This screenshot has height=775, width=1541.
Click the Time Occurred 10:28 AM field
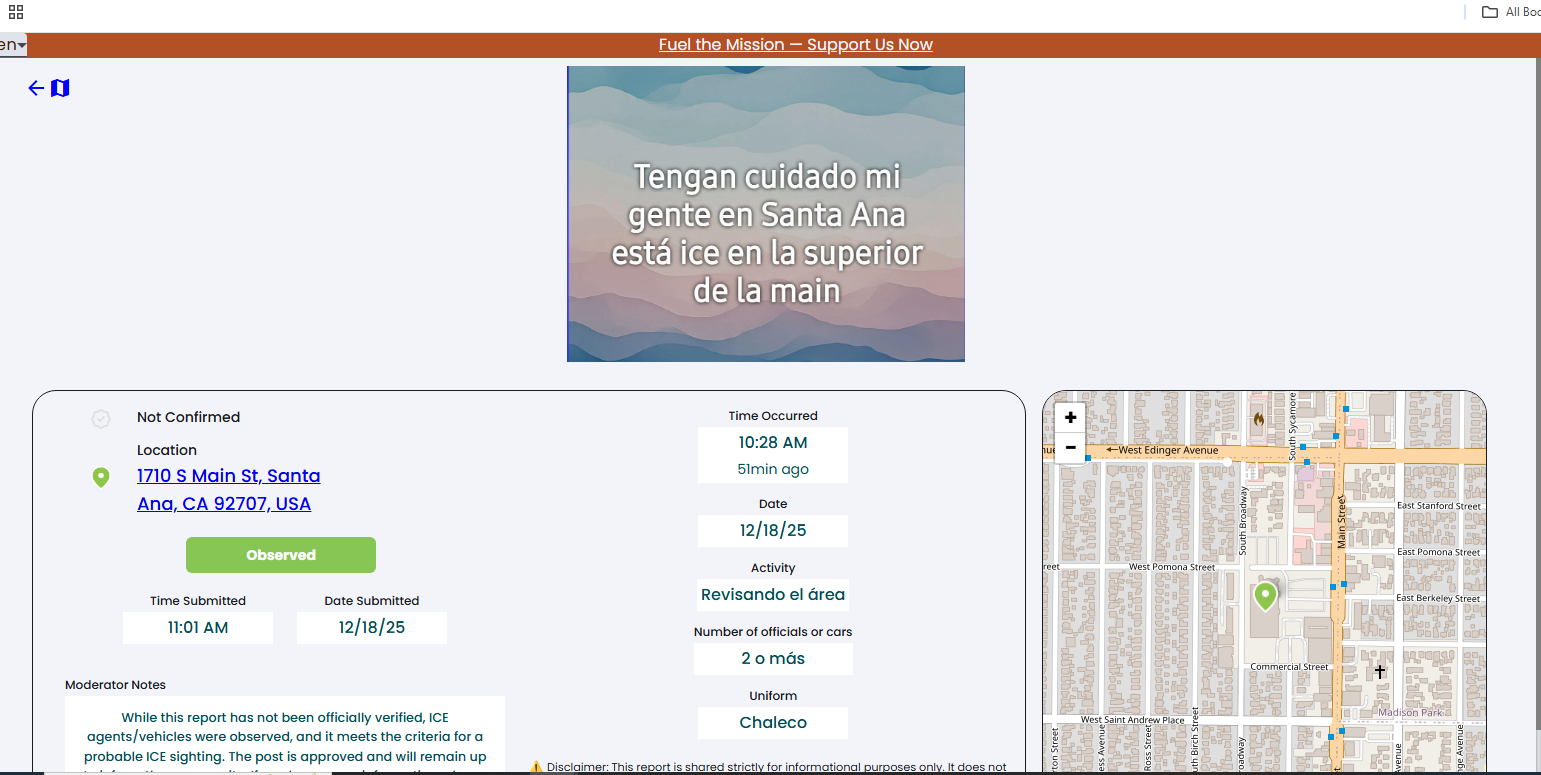pos(773,443)
